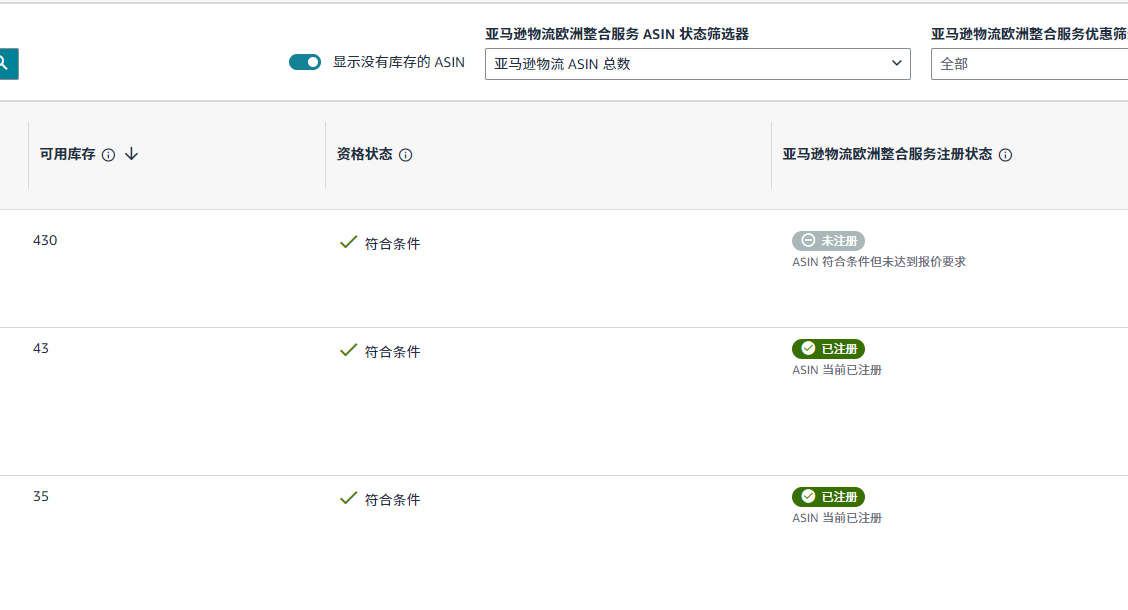Viewport: 1128px width, 610px height.
Task: Click the inventory value 430
Action: click(x=45, y=240)
